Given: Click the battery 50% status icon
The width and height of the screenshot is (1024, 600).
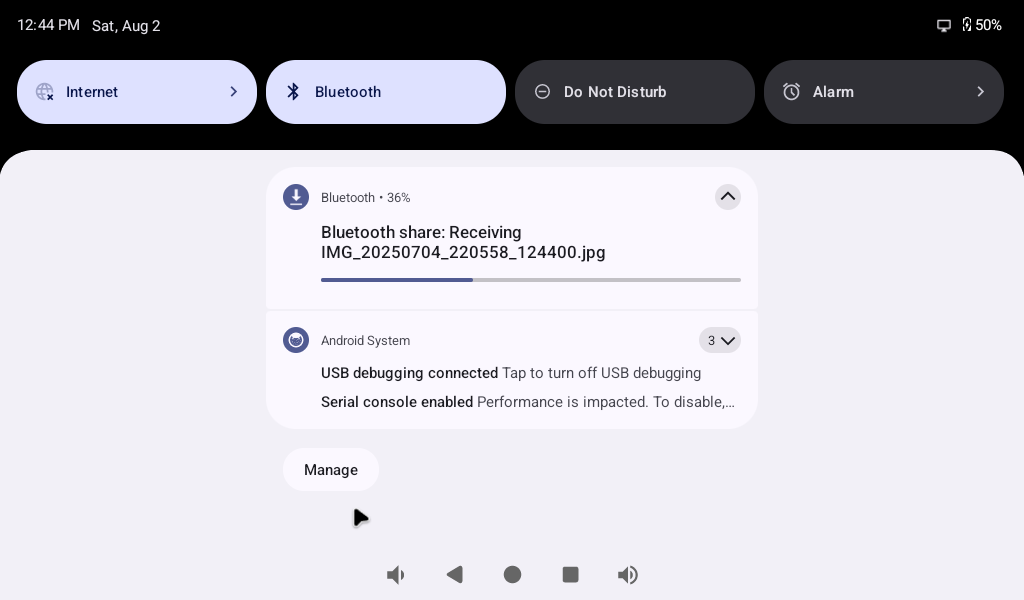Looking at the screenshot, I should tap(982, 25).
